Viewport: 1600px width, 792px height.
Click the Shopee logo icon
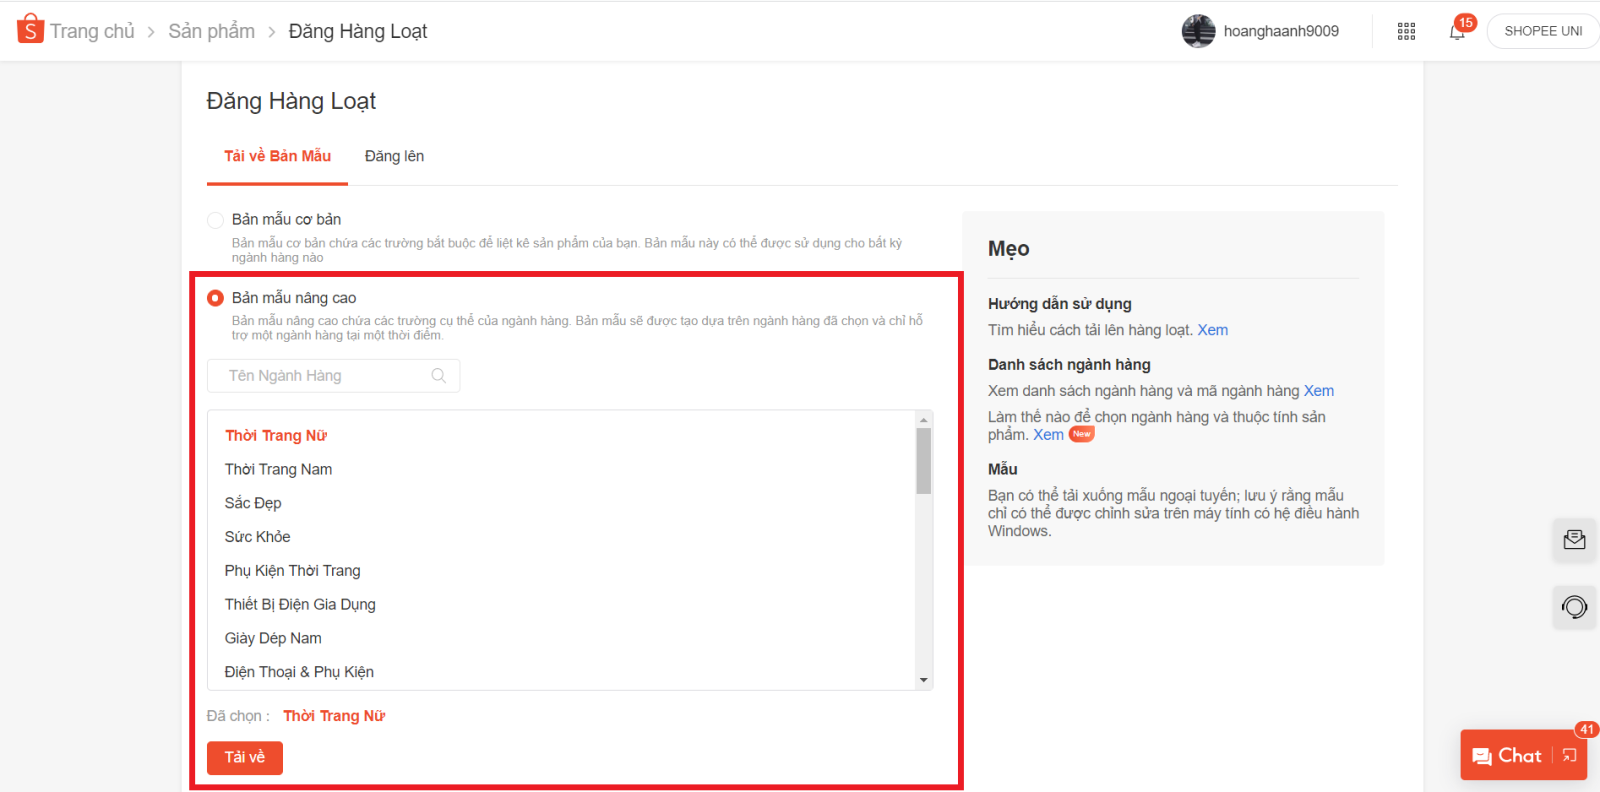[30, 29]
